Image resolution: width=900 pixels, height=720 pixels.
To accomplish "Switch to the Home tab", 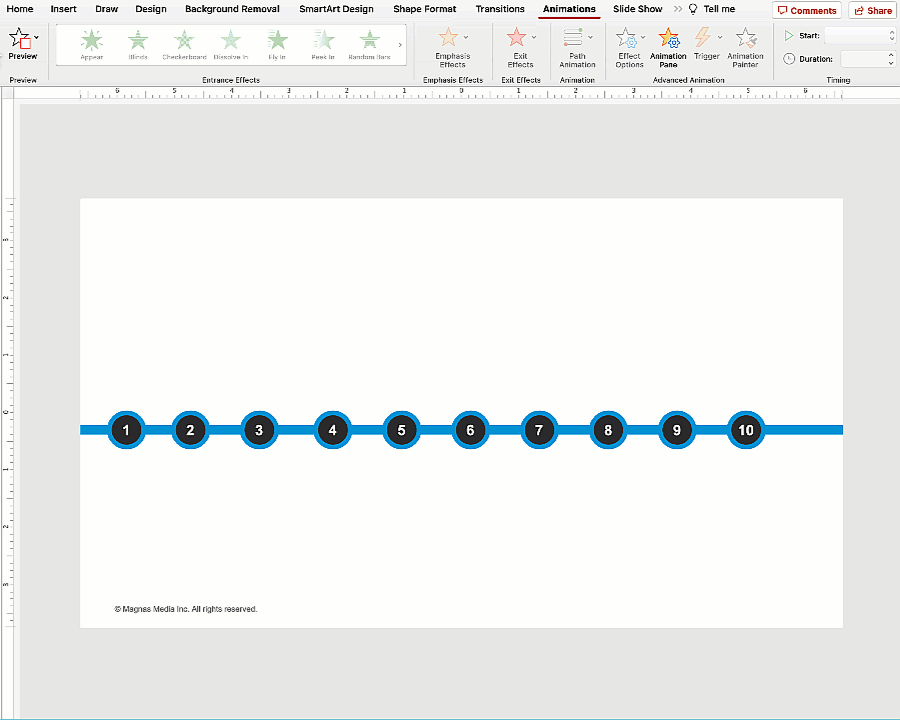I will (x=20, y=9).
